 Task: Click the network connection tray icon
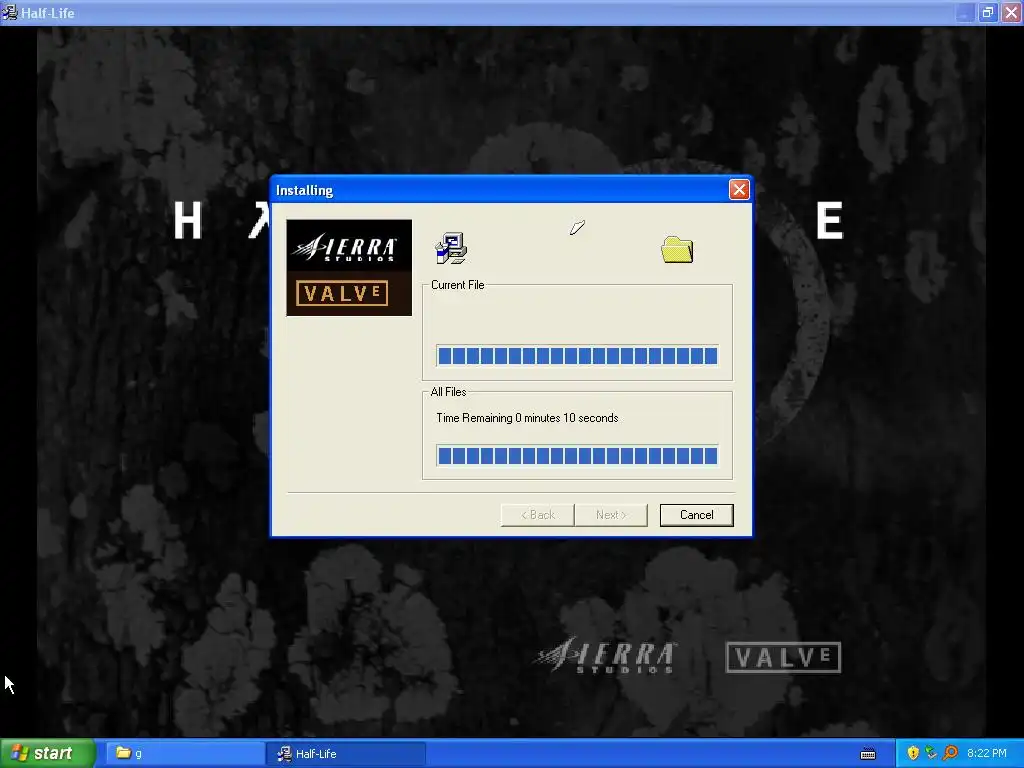tap(931, 753)
